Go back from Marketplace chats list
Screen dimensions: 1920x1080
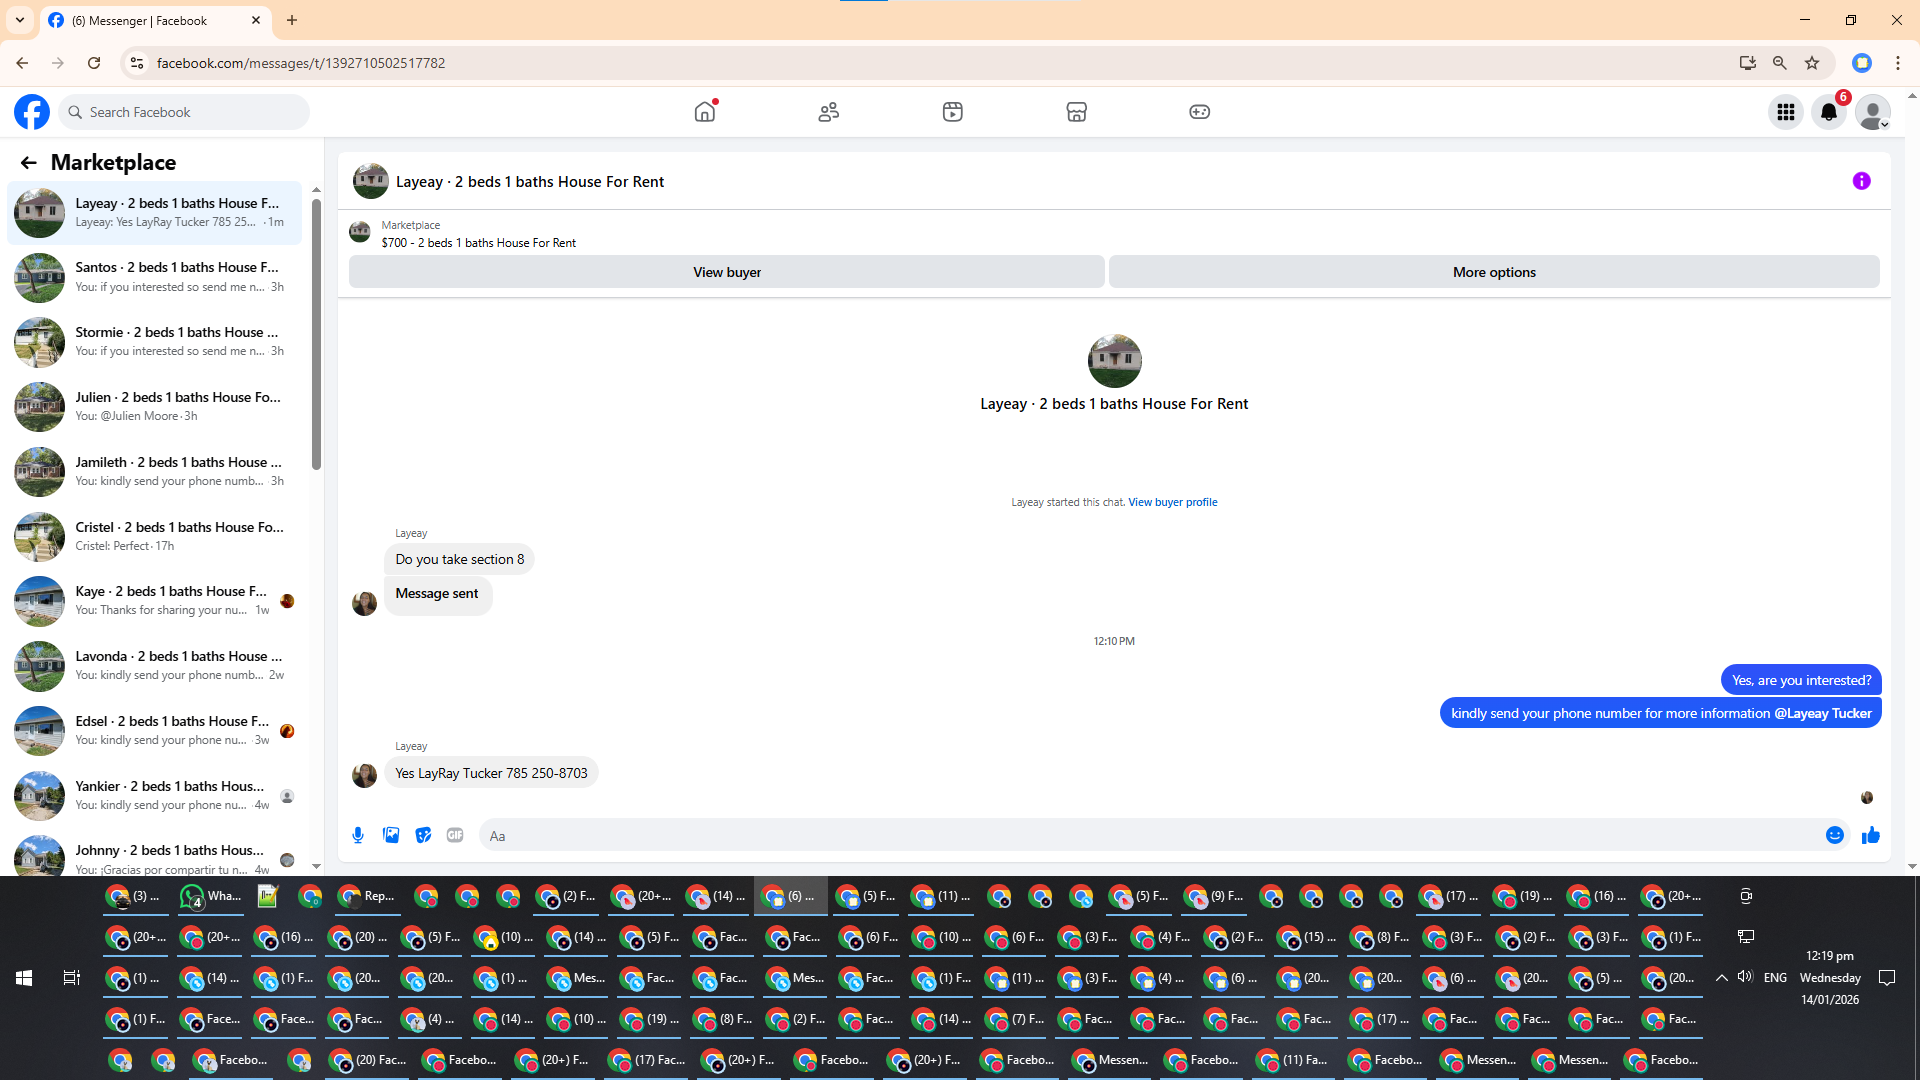28,162
